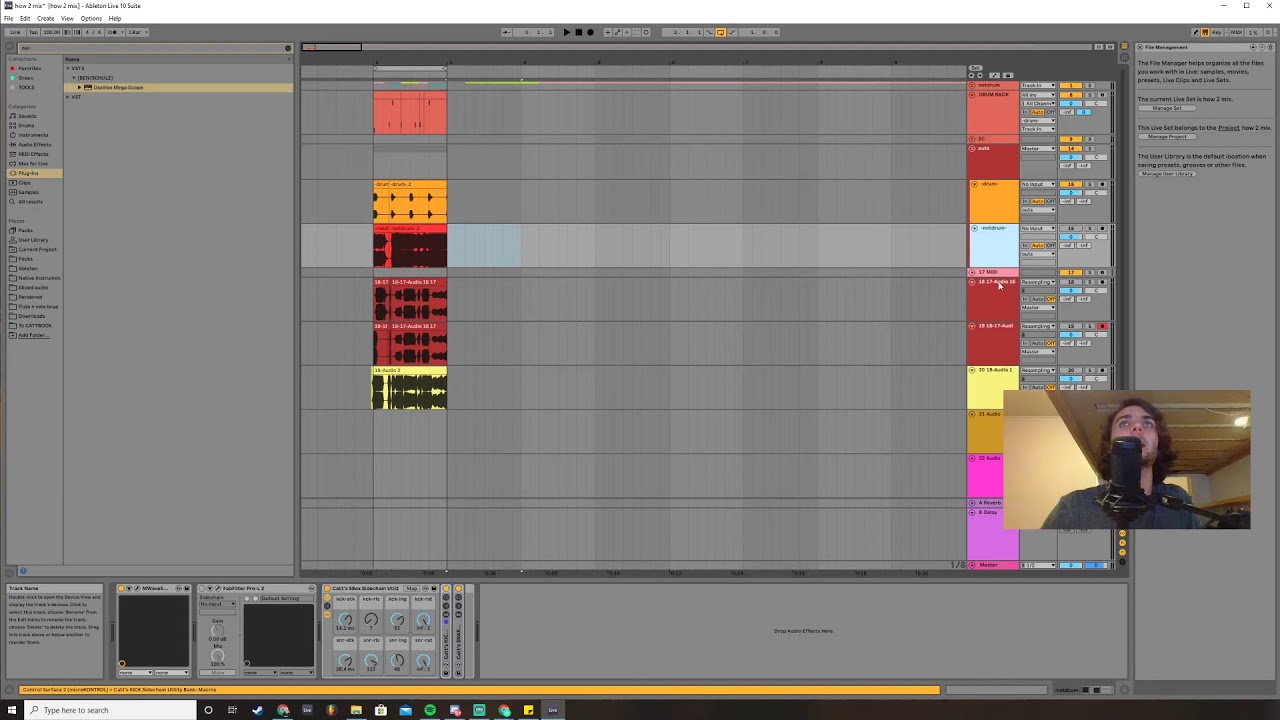Screen dimensions: 1280x720
Task: Toggle 17 MIDI track activator numbered 17
Action: [x=1071, y=272]
